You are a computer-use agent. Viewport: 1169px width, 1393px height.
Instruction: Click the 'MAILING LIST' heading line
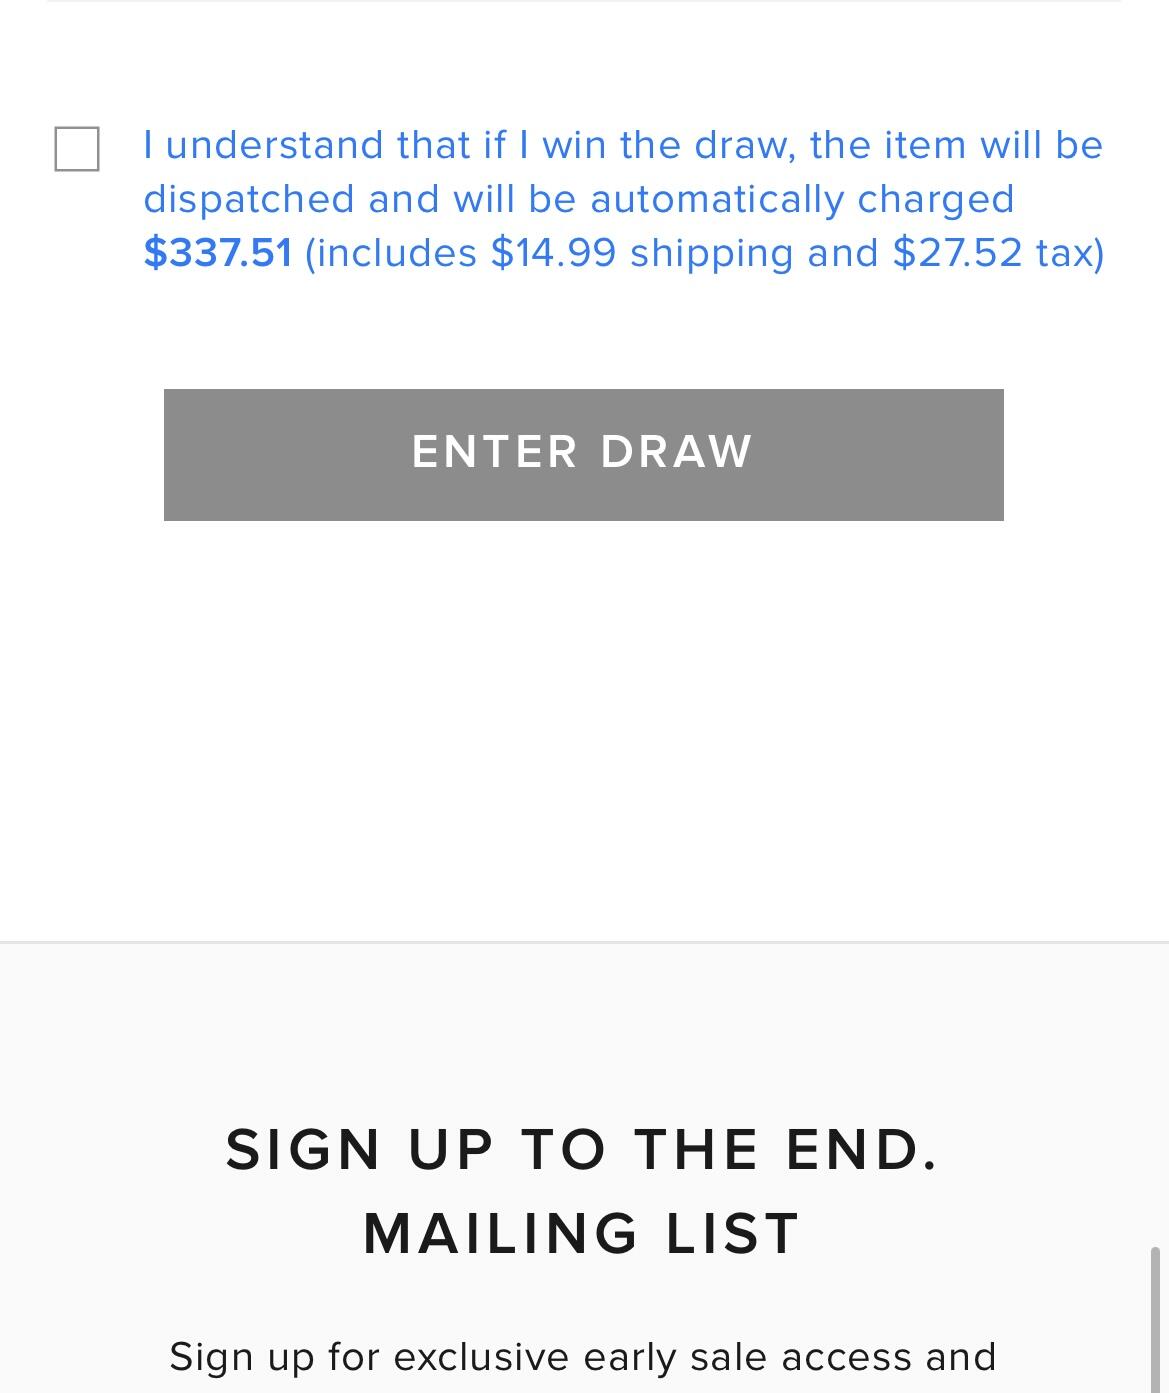(x=582, y=1233)
